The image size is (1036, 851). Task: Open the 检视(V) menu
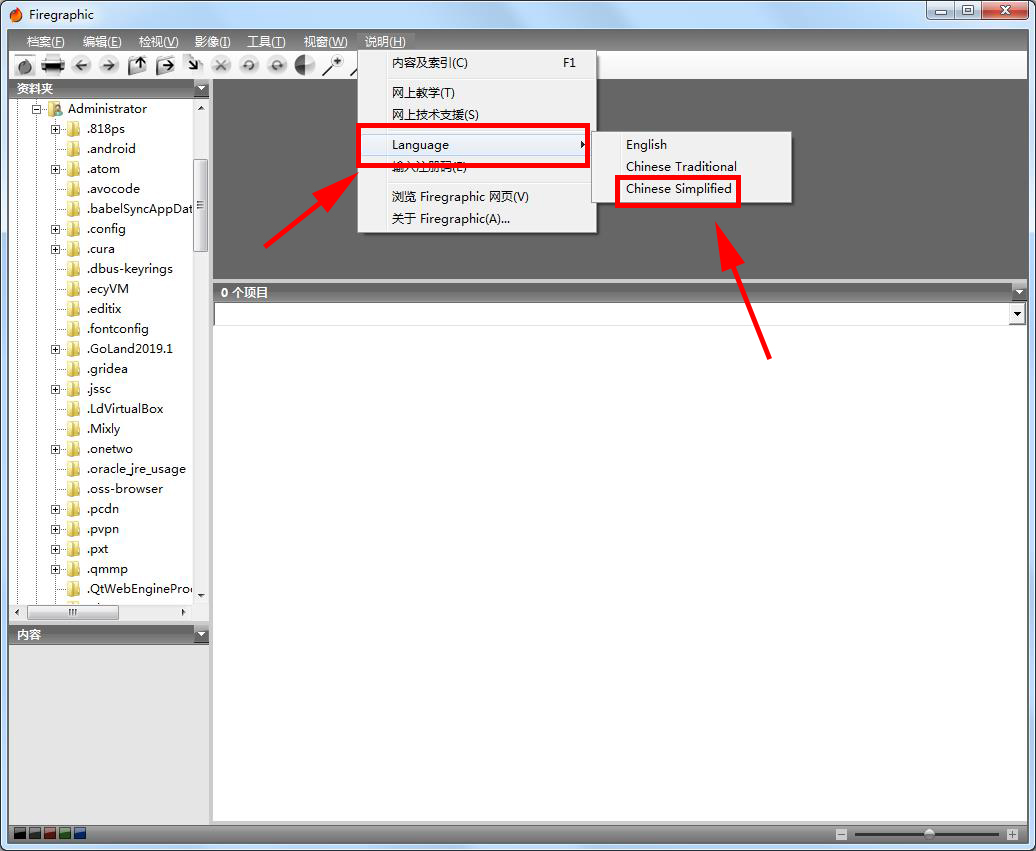(159, 42)
